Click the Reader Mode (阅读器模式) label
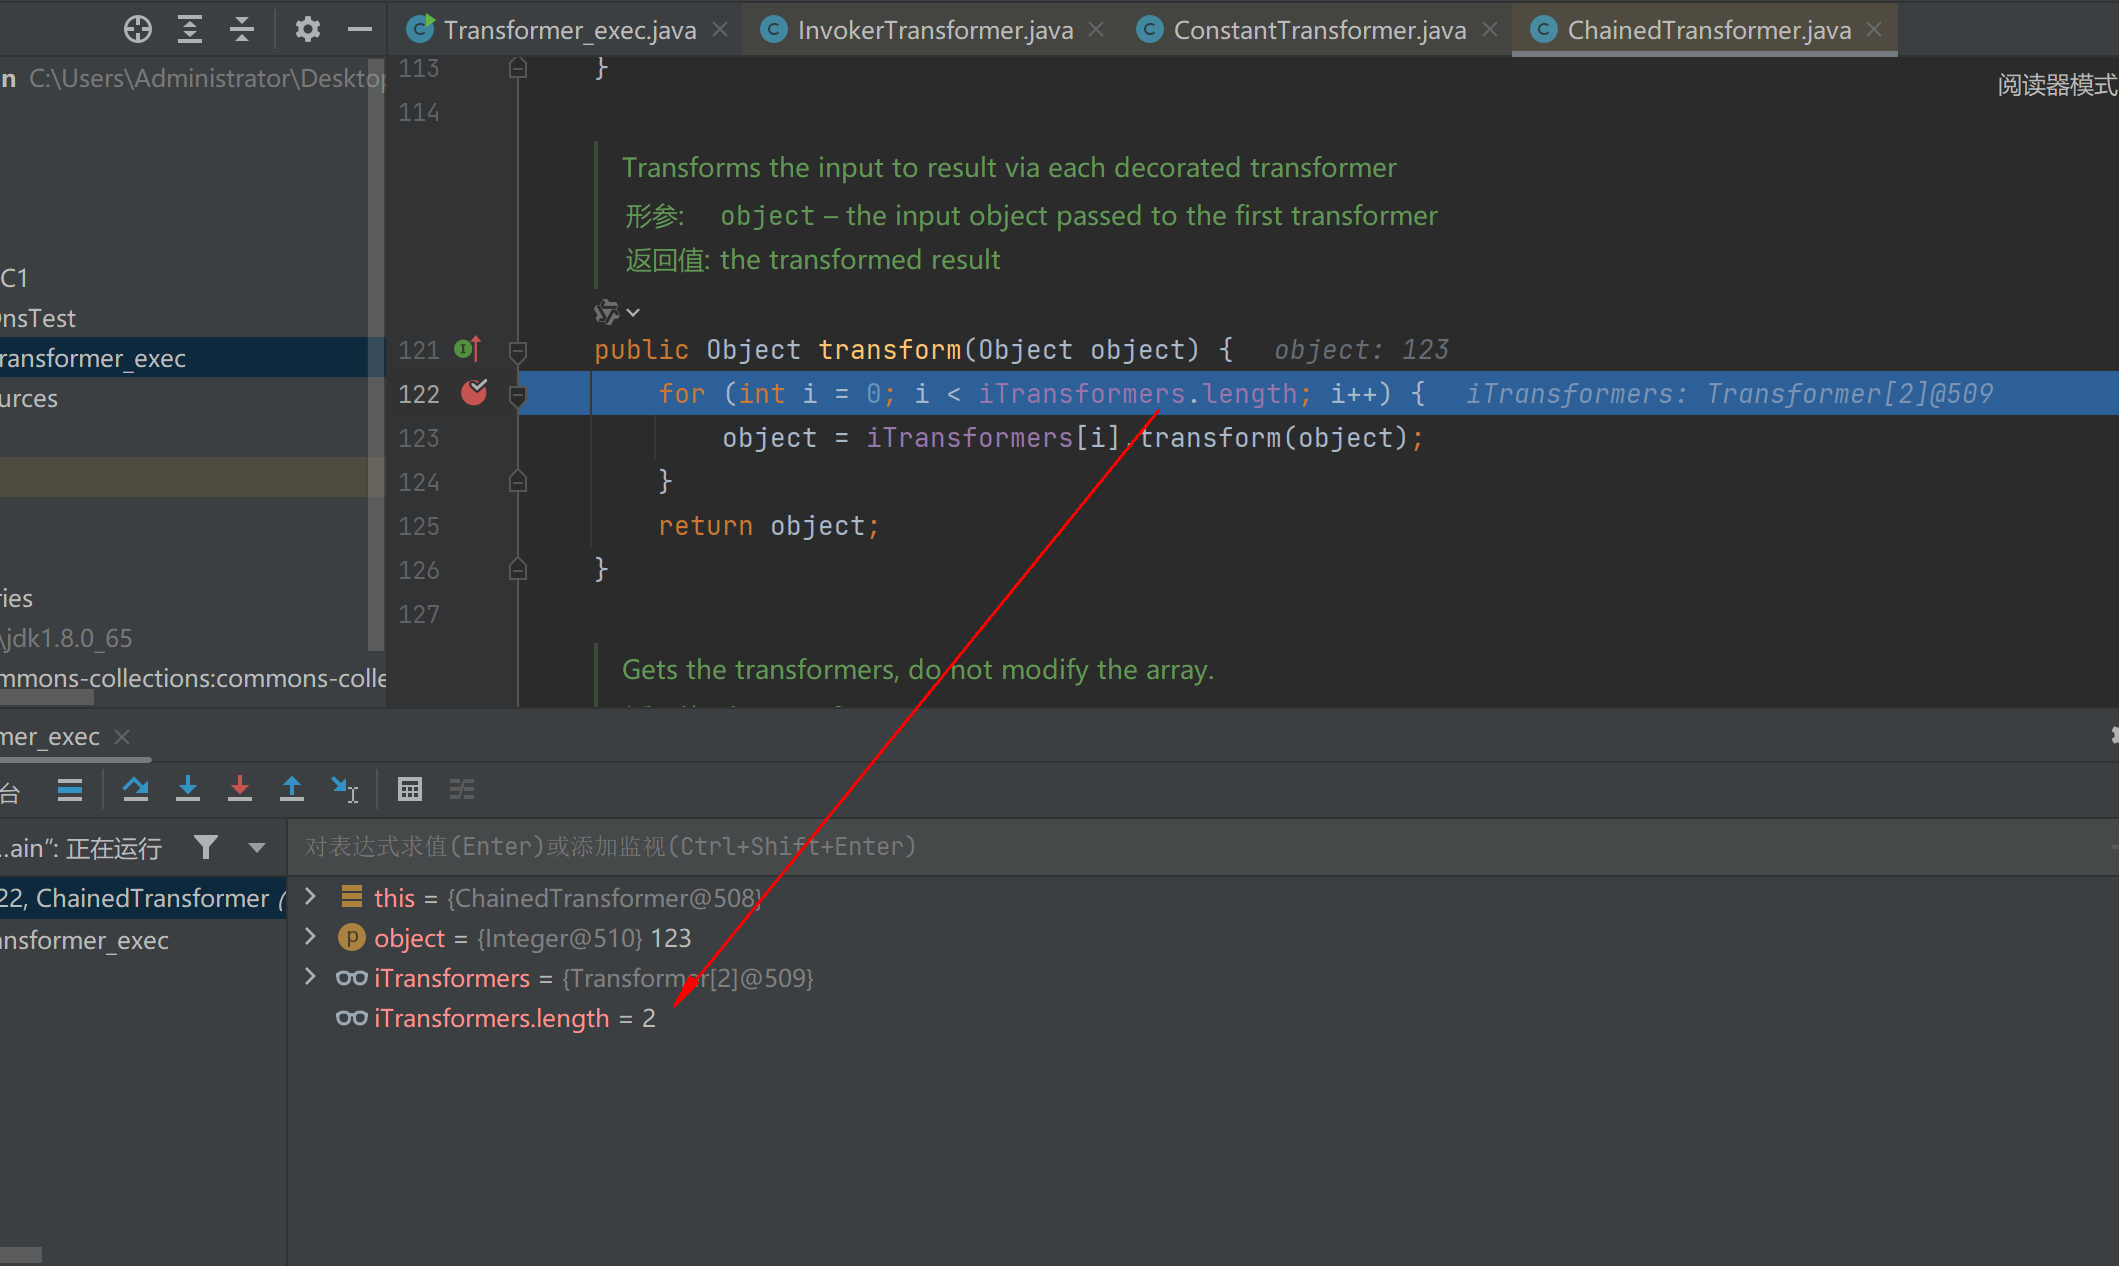Screen dimensions: 2119x1266 2057,85
